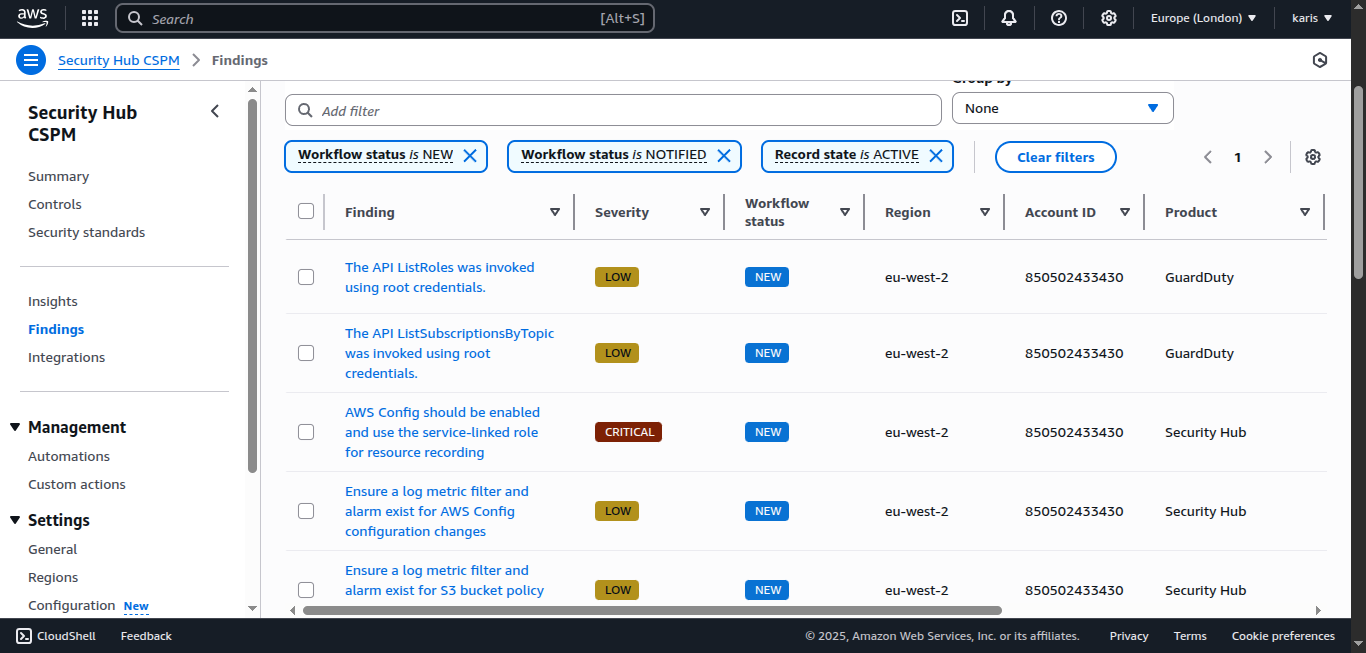This screenshot has height=653, width=1366.
Task: Sort by the Severity column arrow
Action: coord(705,212)
